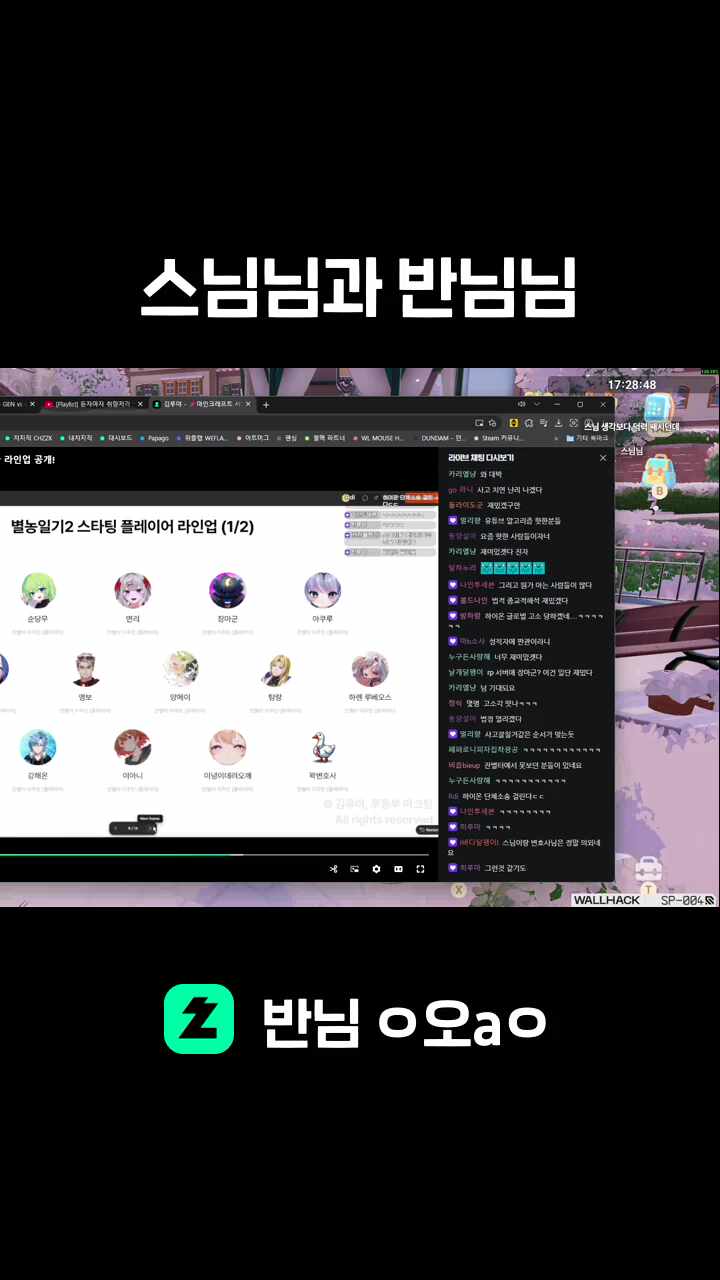
Task: Switch to the [Playlist] YouTube browser tab
Action: coord(96,405)
